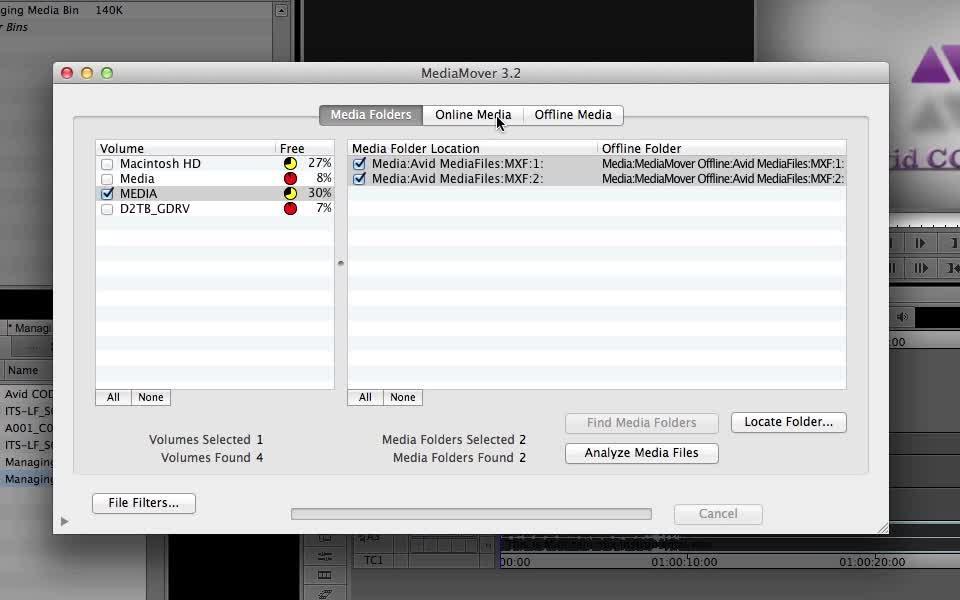Image resolution: width=960 pixels, height=600 pixels.
Task: Click the red free-space icon for lowercase Media volume
Action: point(290,178)
